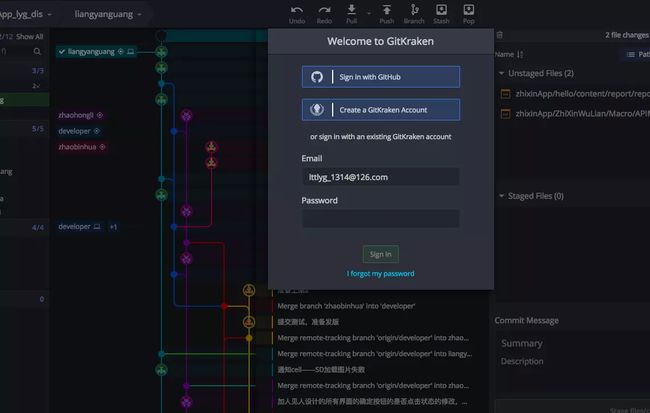Open the Pull options dropdown arrow
Image resolution: width=650 pixels, height=413 pixels.
[x=369, y=14]
